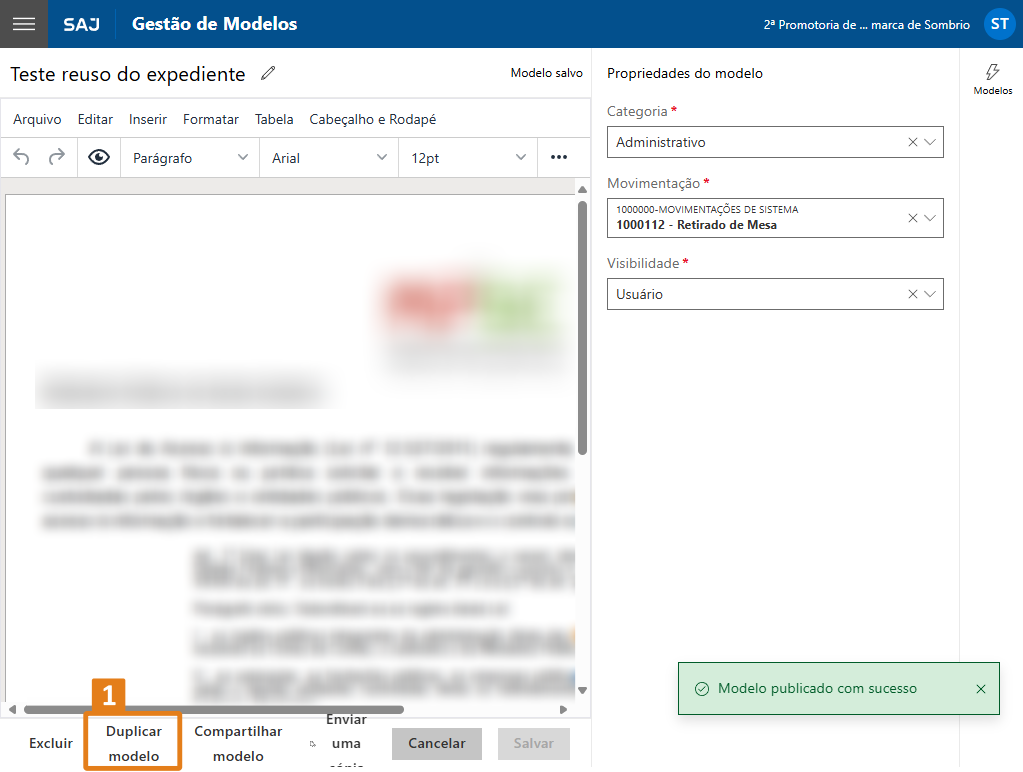Screen dimensions: 1023x772
Task: Open the Arquivo menu
Action: (x=37, y=119)
